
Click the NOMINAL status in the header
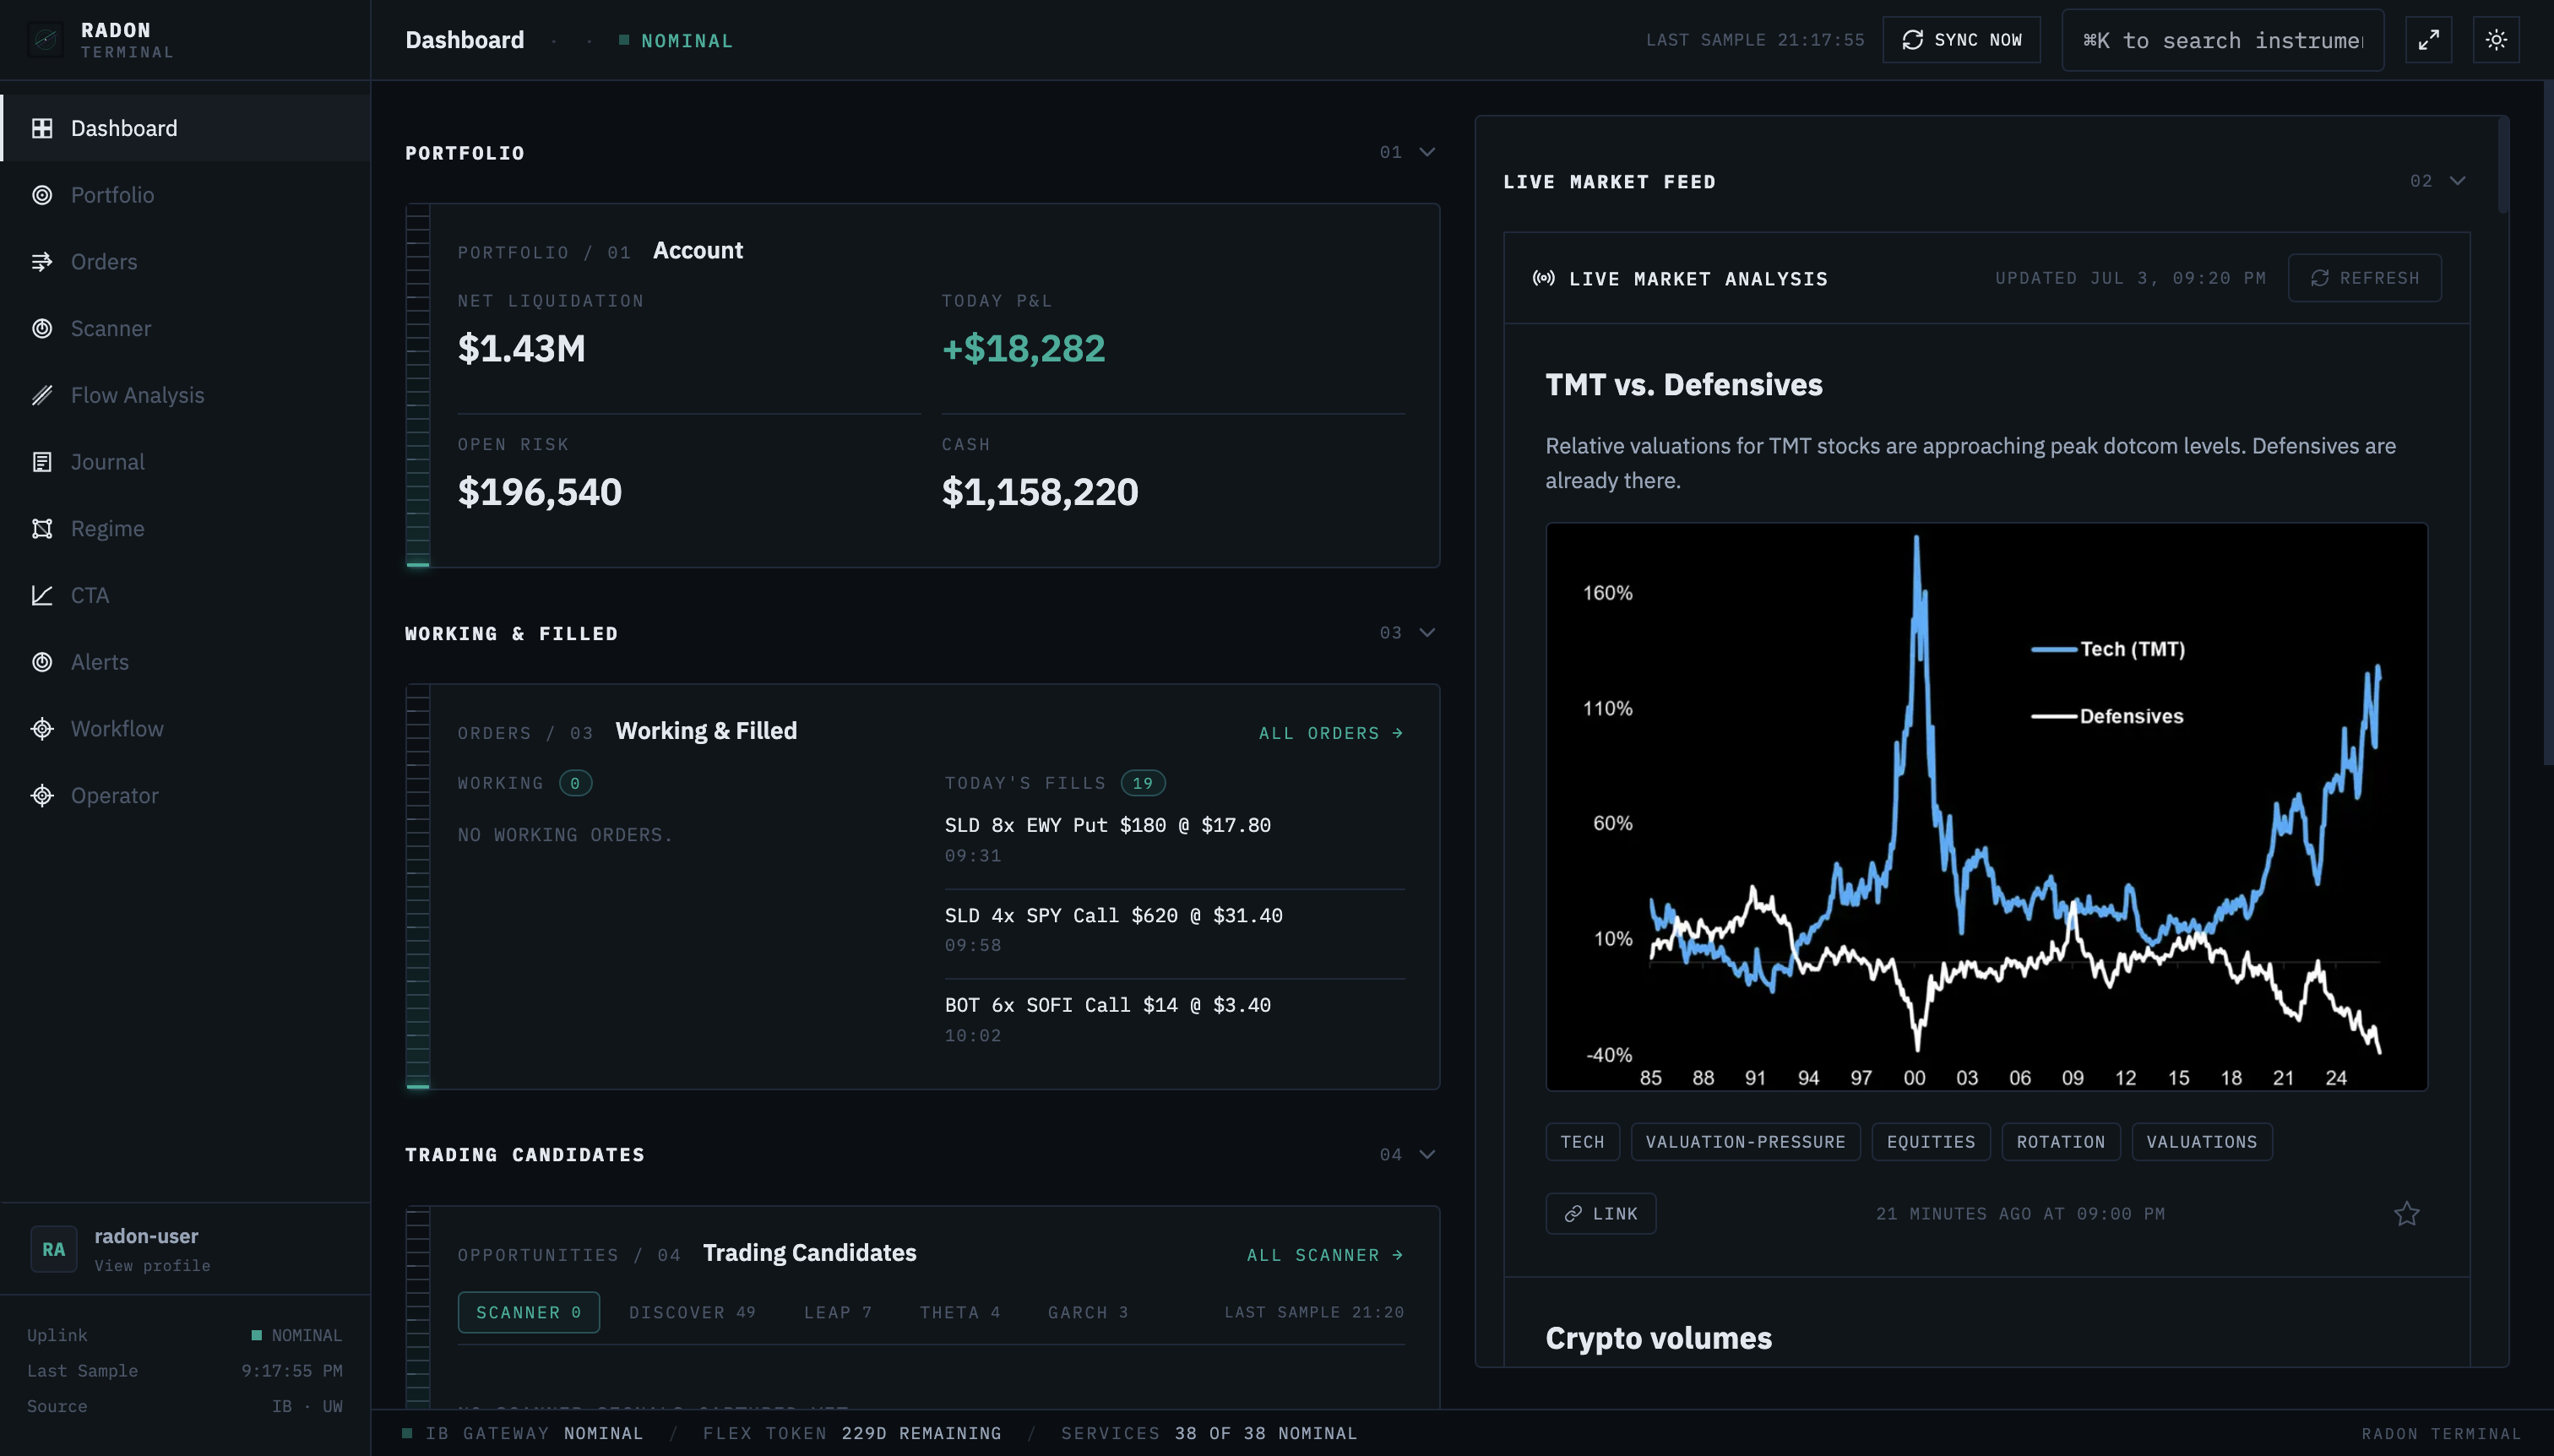coord(676,41)
